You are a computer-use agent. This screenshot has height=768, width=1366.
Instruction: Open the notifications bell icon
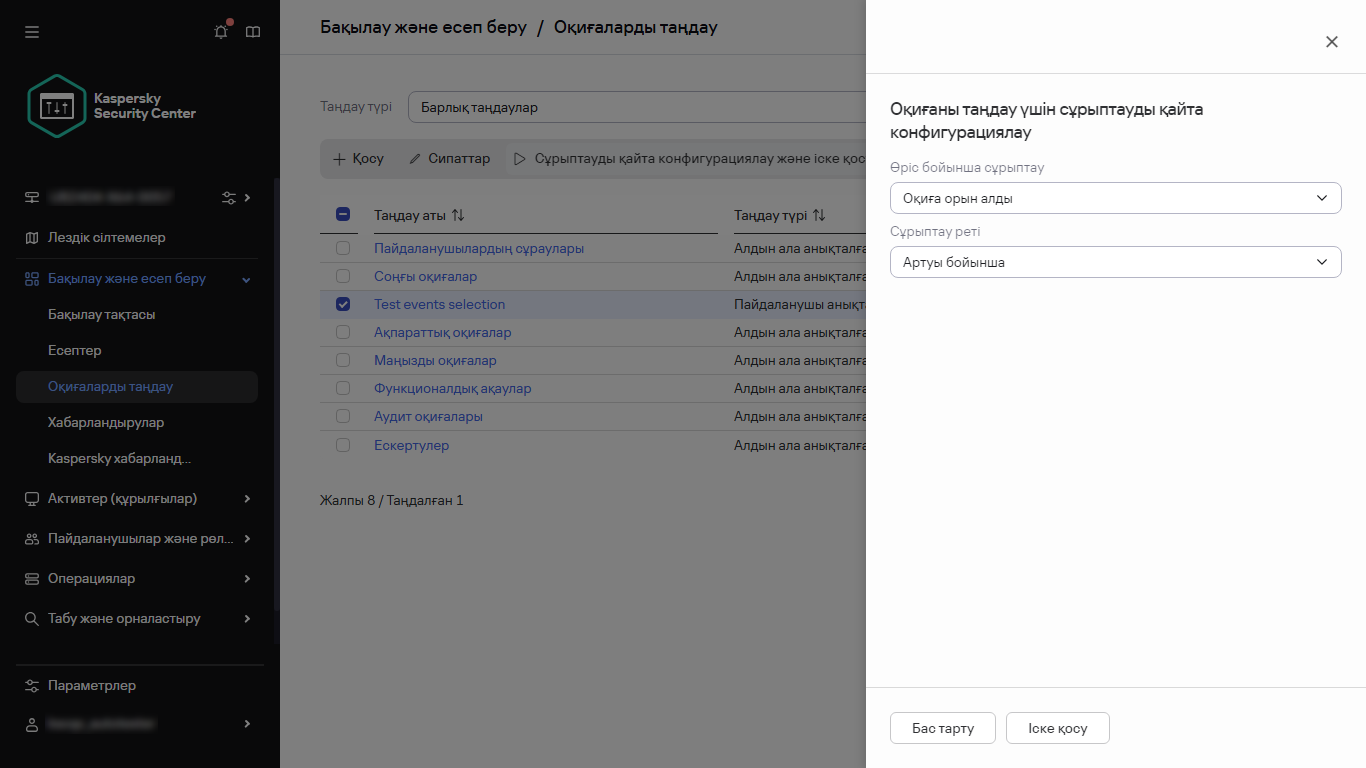tap(221, 32)
